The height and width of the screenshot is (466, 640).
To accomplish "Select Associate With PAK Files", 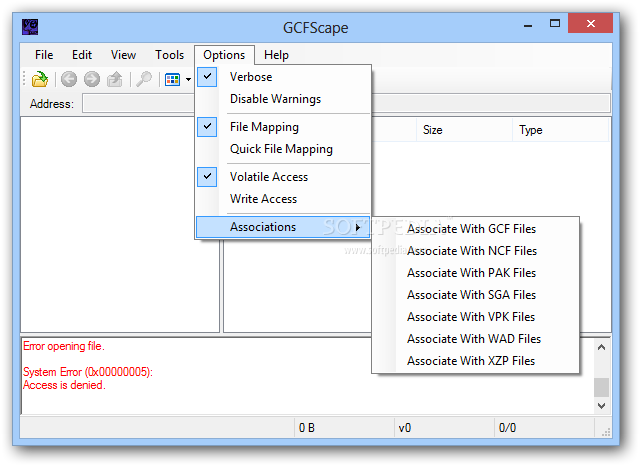I will pyautogui.click(x=476, y=273).
